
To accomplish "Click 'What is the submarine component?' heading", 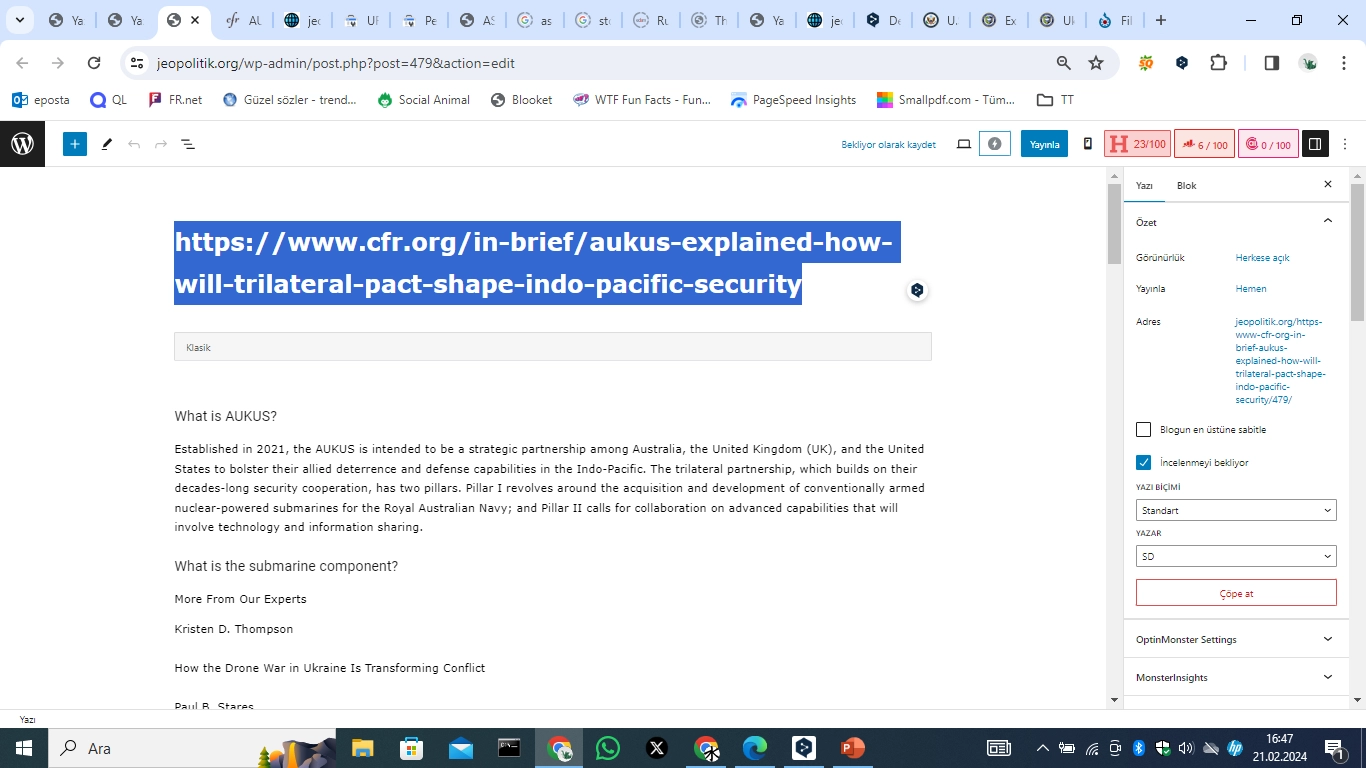I will (286, 566).
